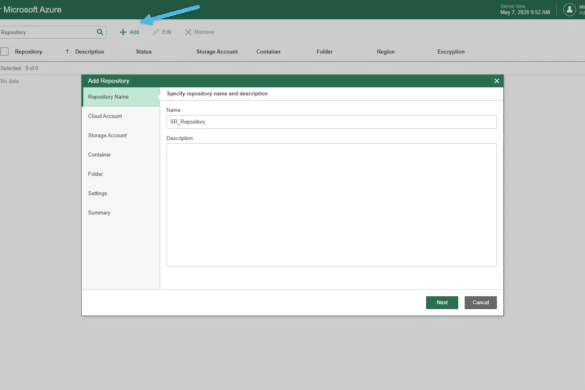Close the Add Repository dialog

tap(497, 81)
